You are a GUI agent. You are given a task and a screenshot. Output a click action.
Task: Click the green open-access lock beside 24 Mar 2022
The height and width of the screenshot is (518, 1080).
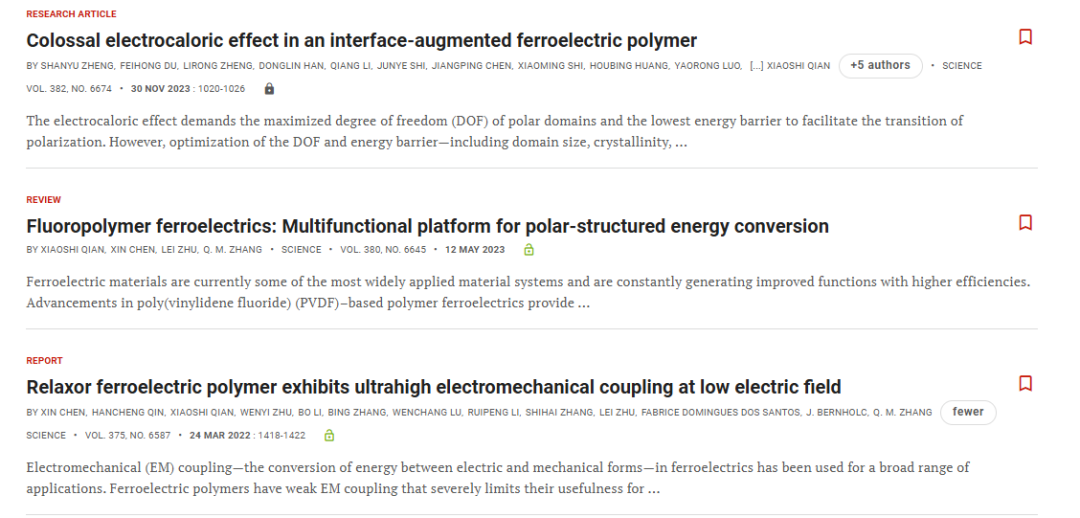click(x=329, y=435)
